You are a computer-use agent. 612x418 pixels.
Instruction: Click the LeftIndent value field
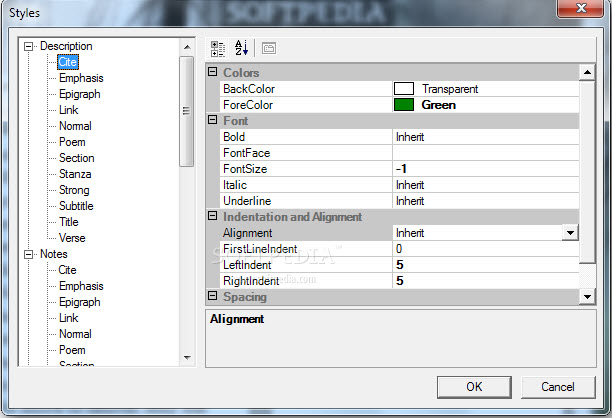485,265
